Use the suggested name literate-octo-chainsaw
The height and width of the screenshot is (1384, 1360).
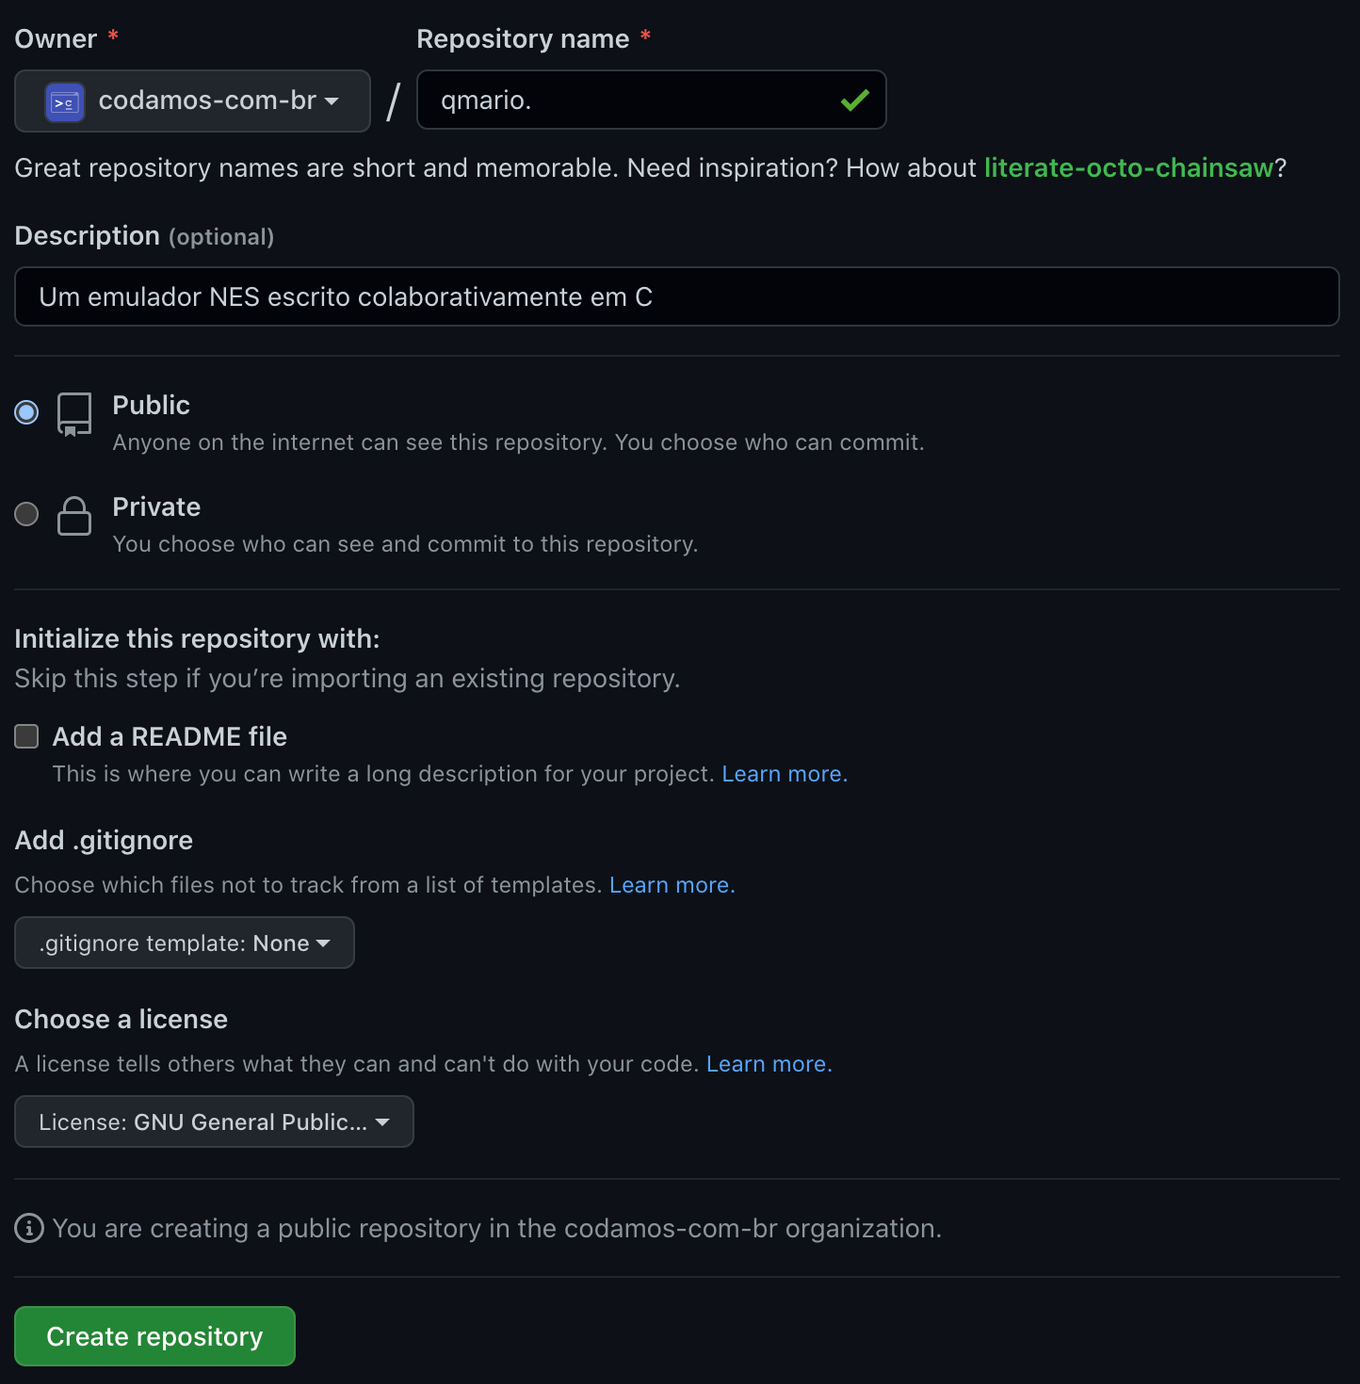[1128, 168]
